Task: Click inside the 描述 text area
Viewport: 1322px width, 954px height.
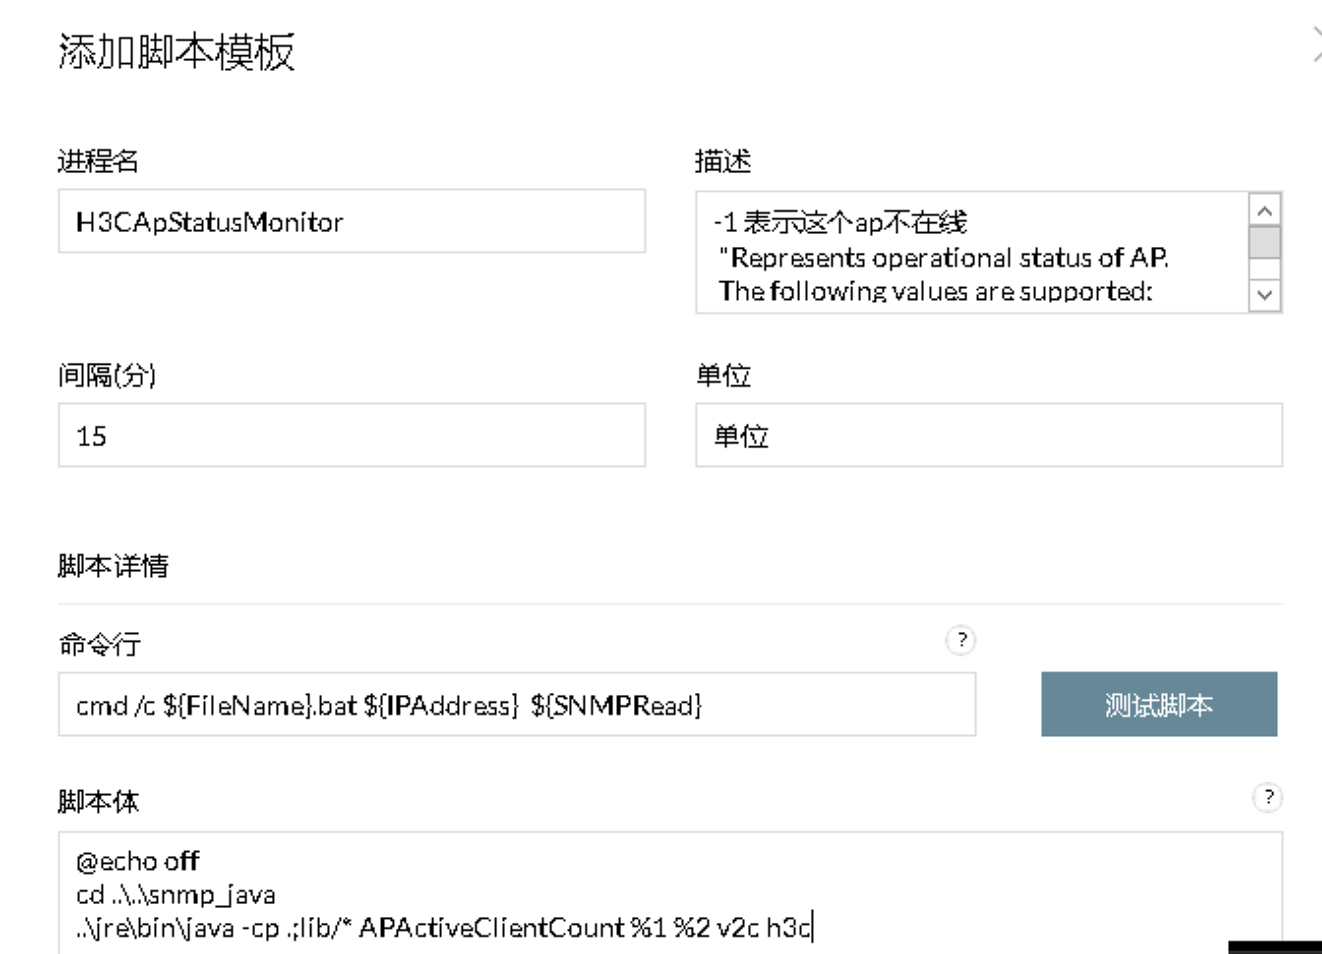Action: click(x=973, y=252)
